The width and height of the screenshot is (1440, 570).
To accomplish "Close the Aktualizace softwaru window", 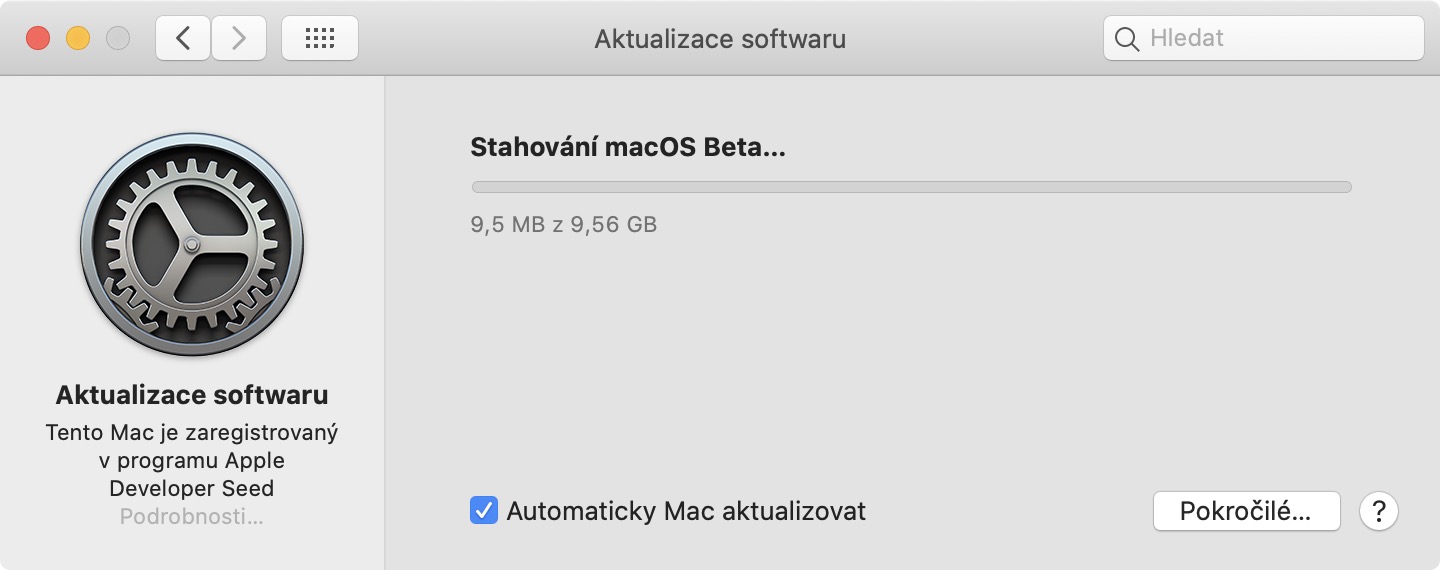I will point(38,38).
